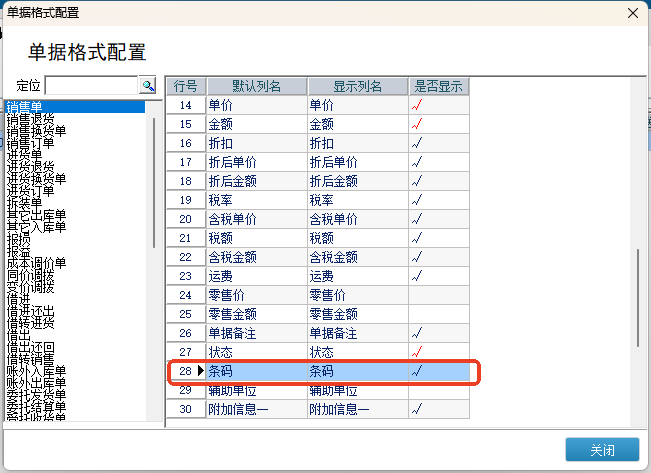Screen dimensions: 651x473
Task: Click the row pointer arrow on row 28
Action: point(200,372)
